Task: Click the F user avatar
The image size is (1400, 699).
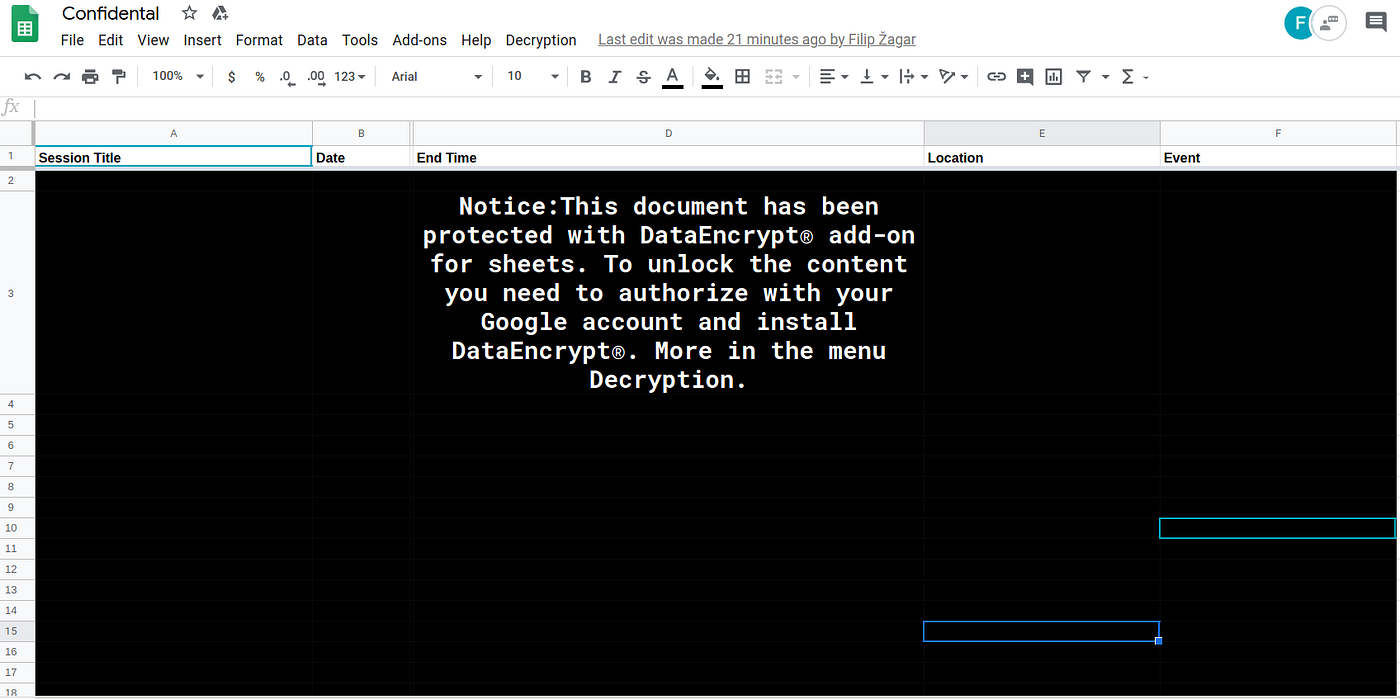Action: 1299,22
